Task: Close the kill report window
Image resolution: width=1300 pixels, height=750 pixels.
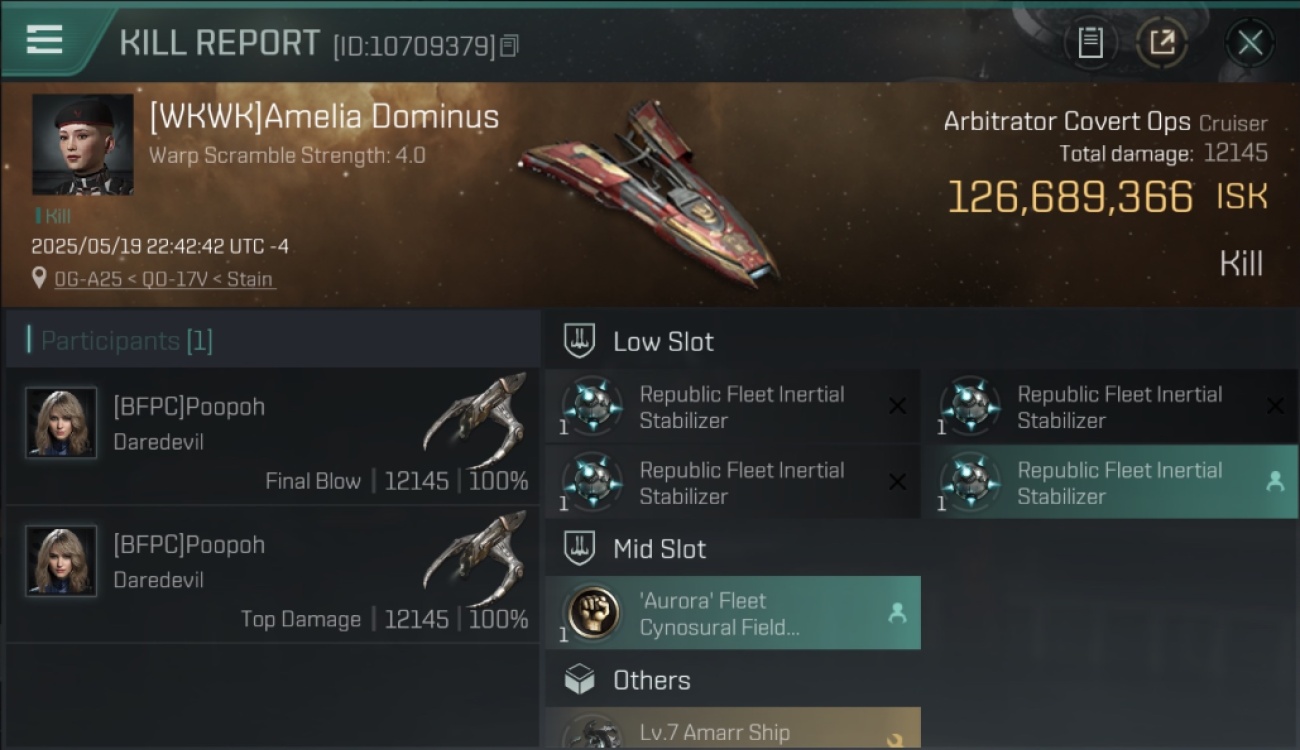Action: (1250, 43)
